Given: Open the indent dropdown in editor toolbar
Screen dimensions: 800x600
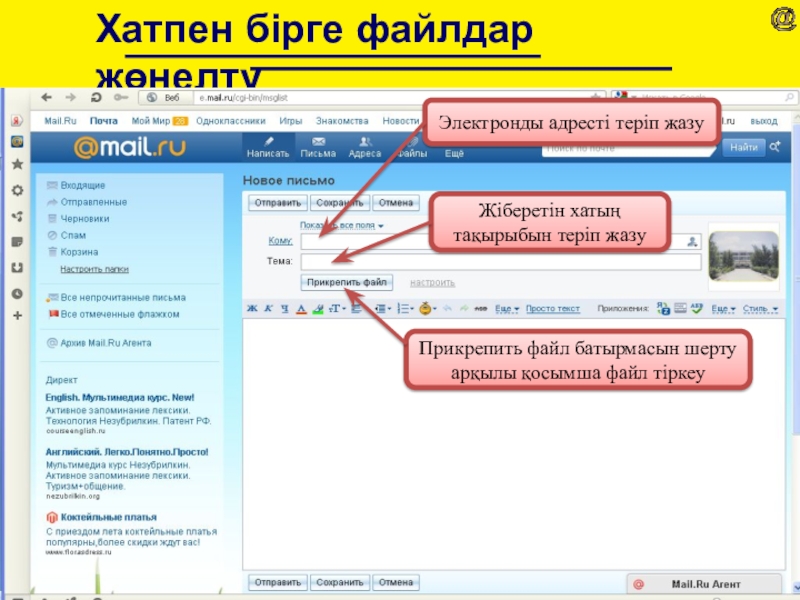Looking at the screenshot, I should click(x=383, y=309).
